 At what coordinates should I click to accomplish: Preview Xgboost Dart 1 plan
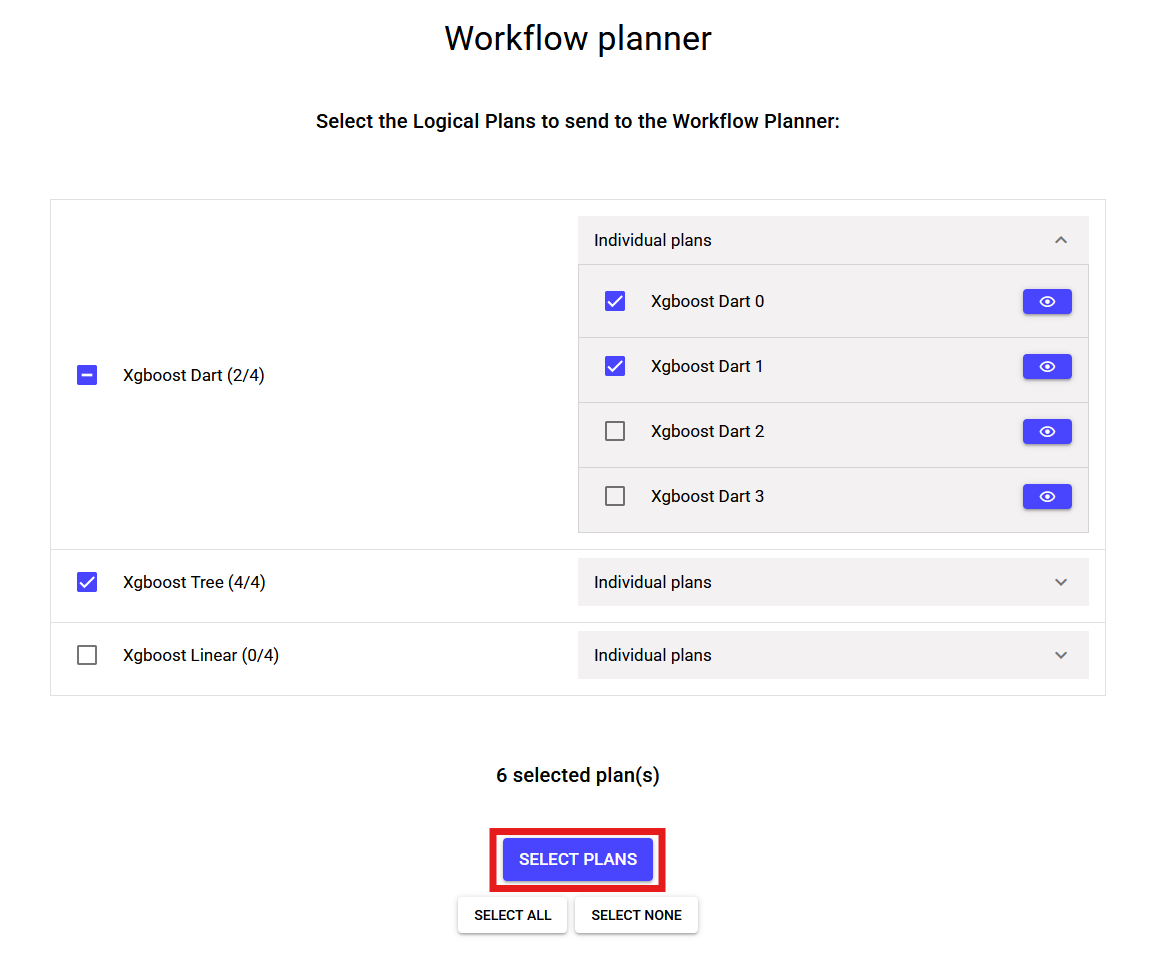1046,366
